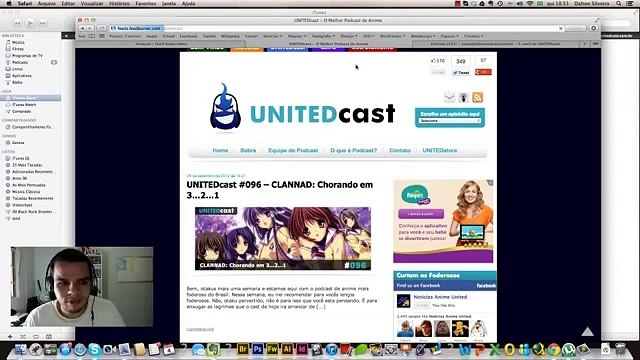This screenshot has width=640, height=360.
Task: Select Podcasts in the iTunes sidebar
Action: [20, 62]
